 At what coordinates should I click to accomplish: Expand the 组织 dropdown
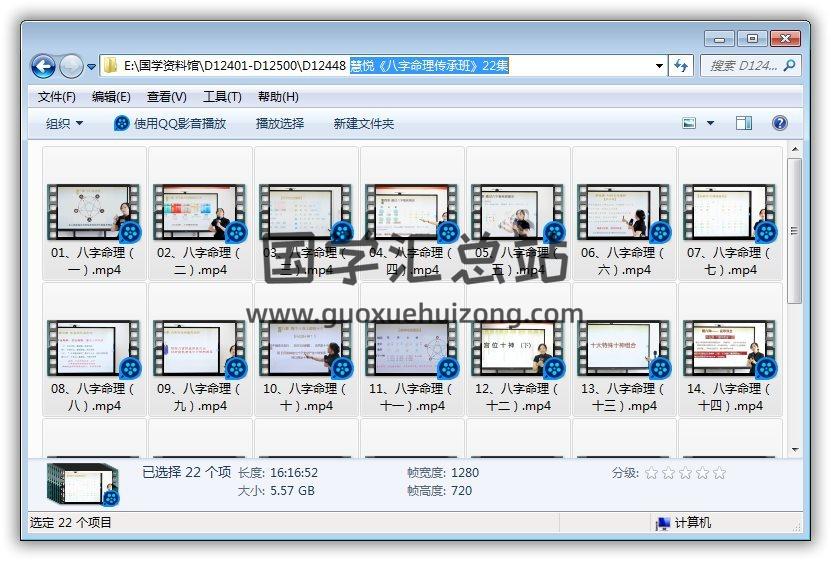pos(64,123)
